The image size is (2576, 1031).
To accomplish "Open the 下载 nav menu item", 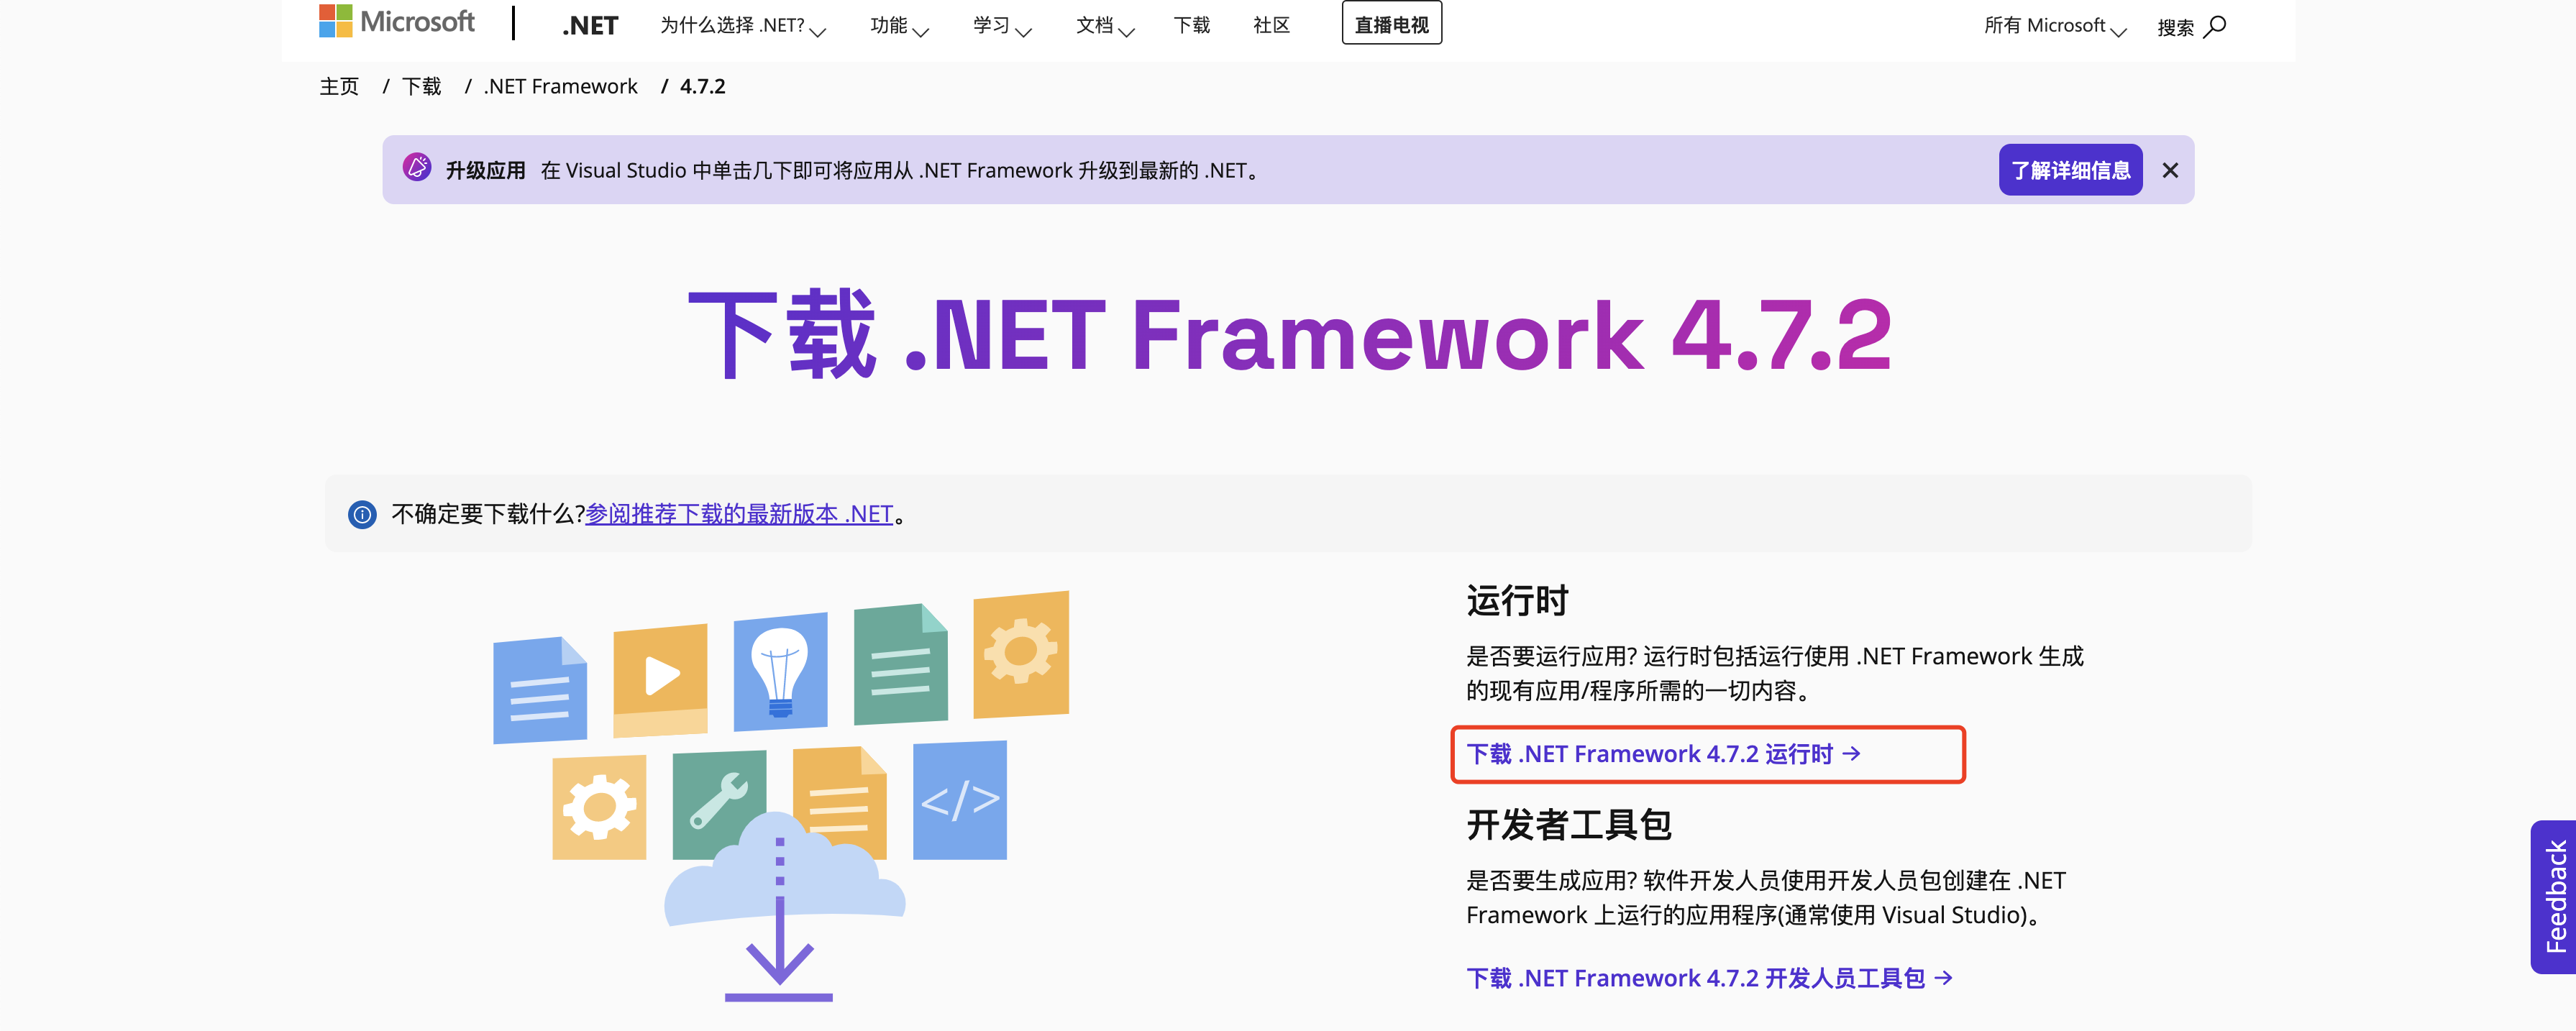I will 1191,26.
